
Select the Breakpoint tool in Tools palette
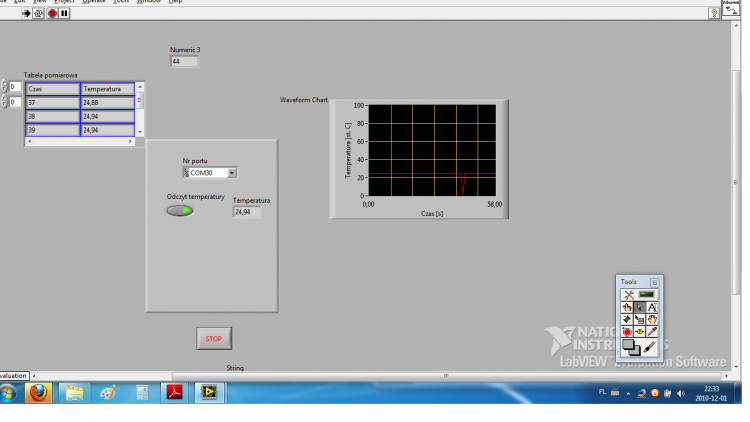pos(627,331)
